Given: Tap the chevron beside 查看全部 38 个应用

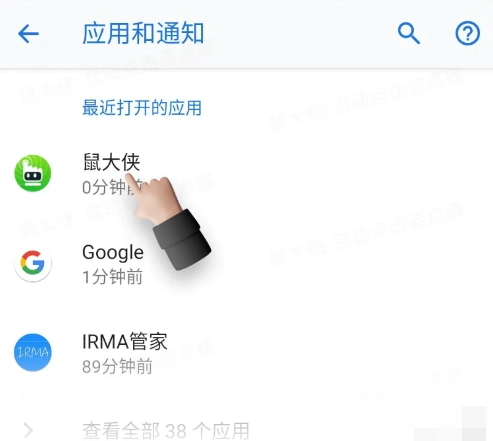Looking at the screenshot, I should [29, 430].
